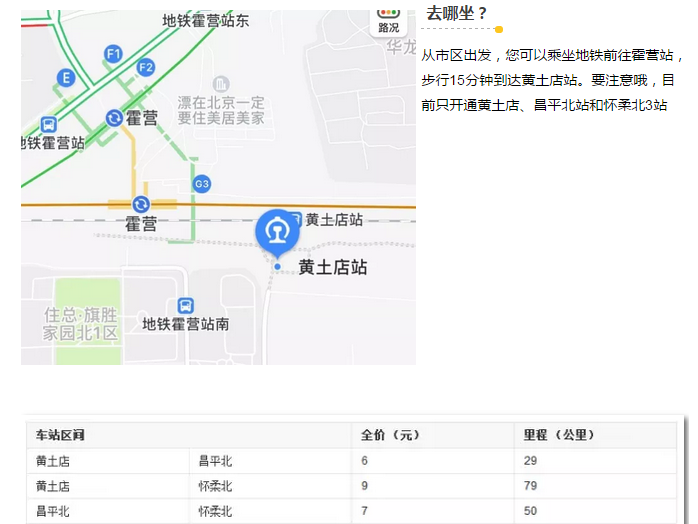Click the blue location dot below the pin

coord(278,267)
